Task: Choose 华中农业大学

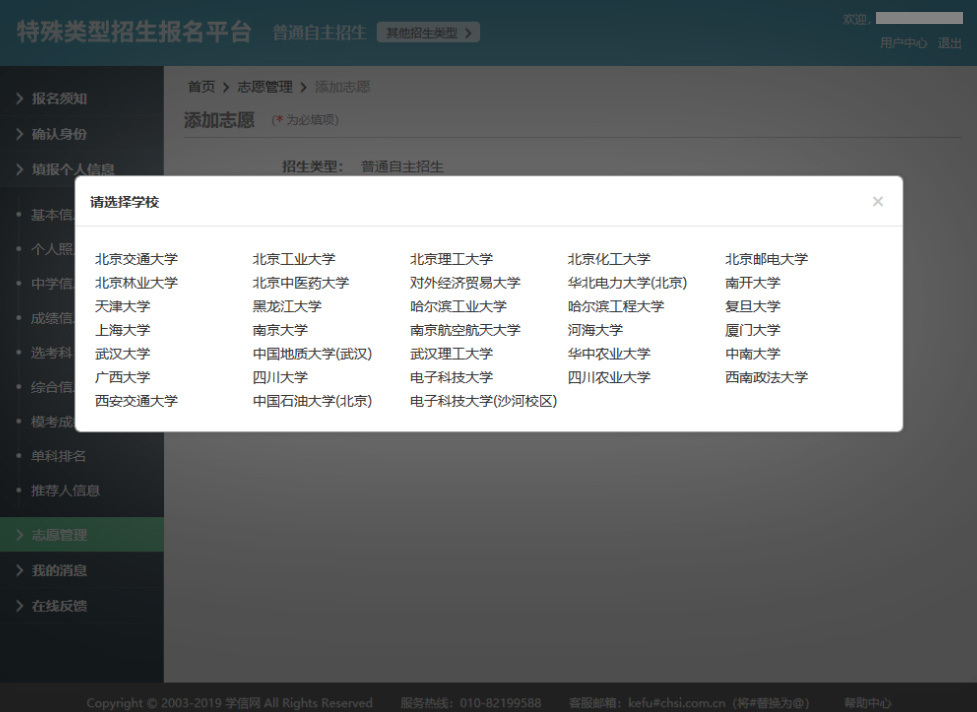Action: (x=609, y=354)
